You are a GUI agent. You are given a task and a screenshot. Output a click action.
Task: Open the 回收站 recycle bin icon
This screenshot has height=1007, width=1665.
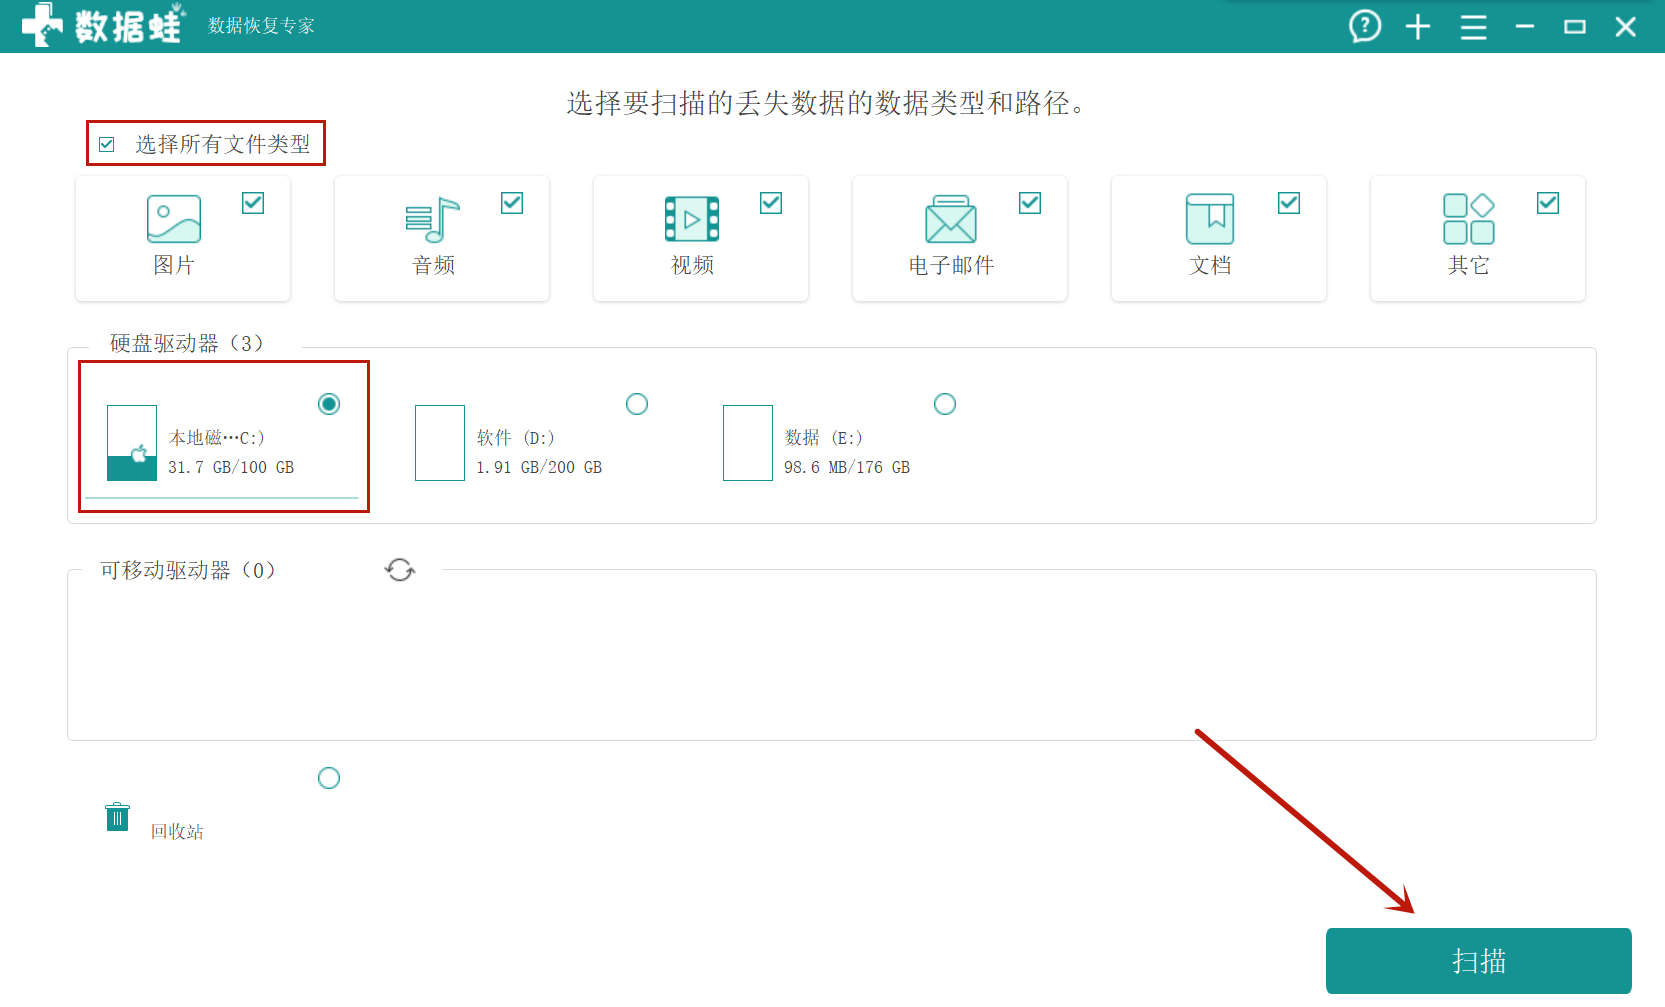click(x=117, y=816)
